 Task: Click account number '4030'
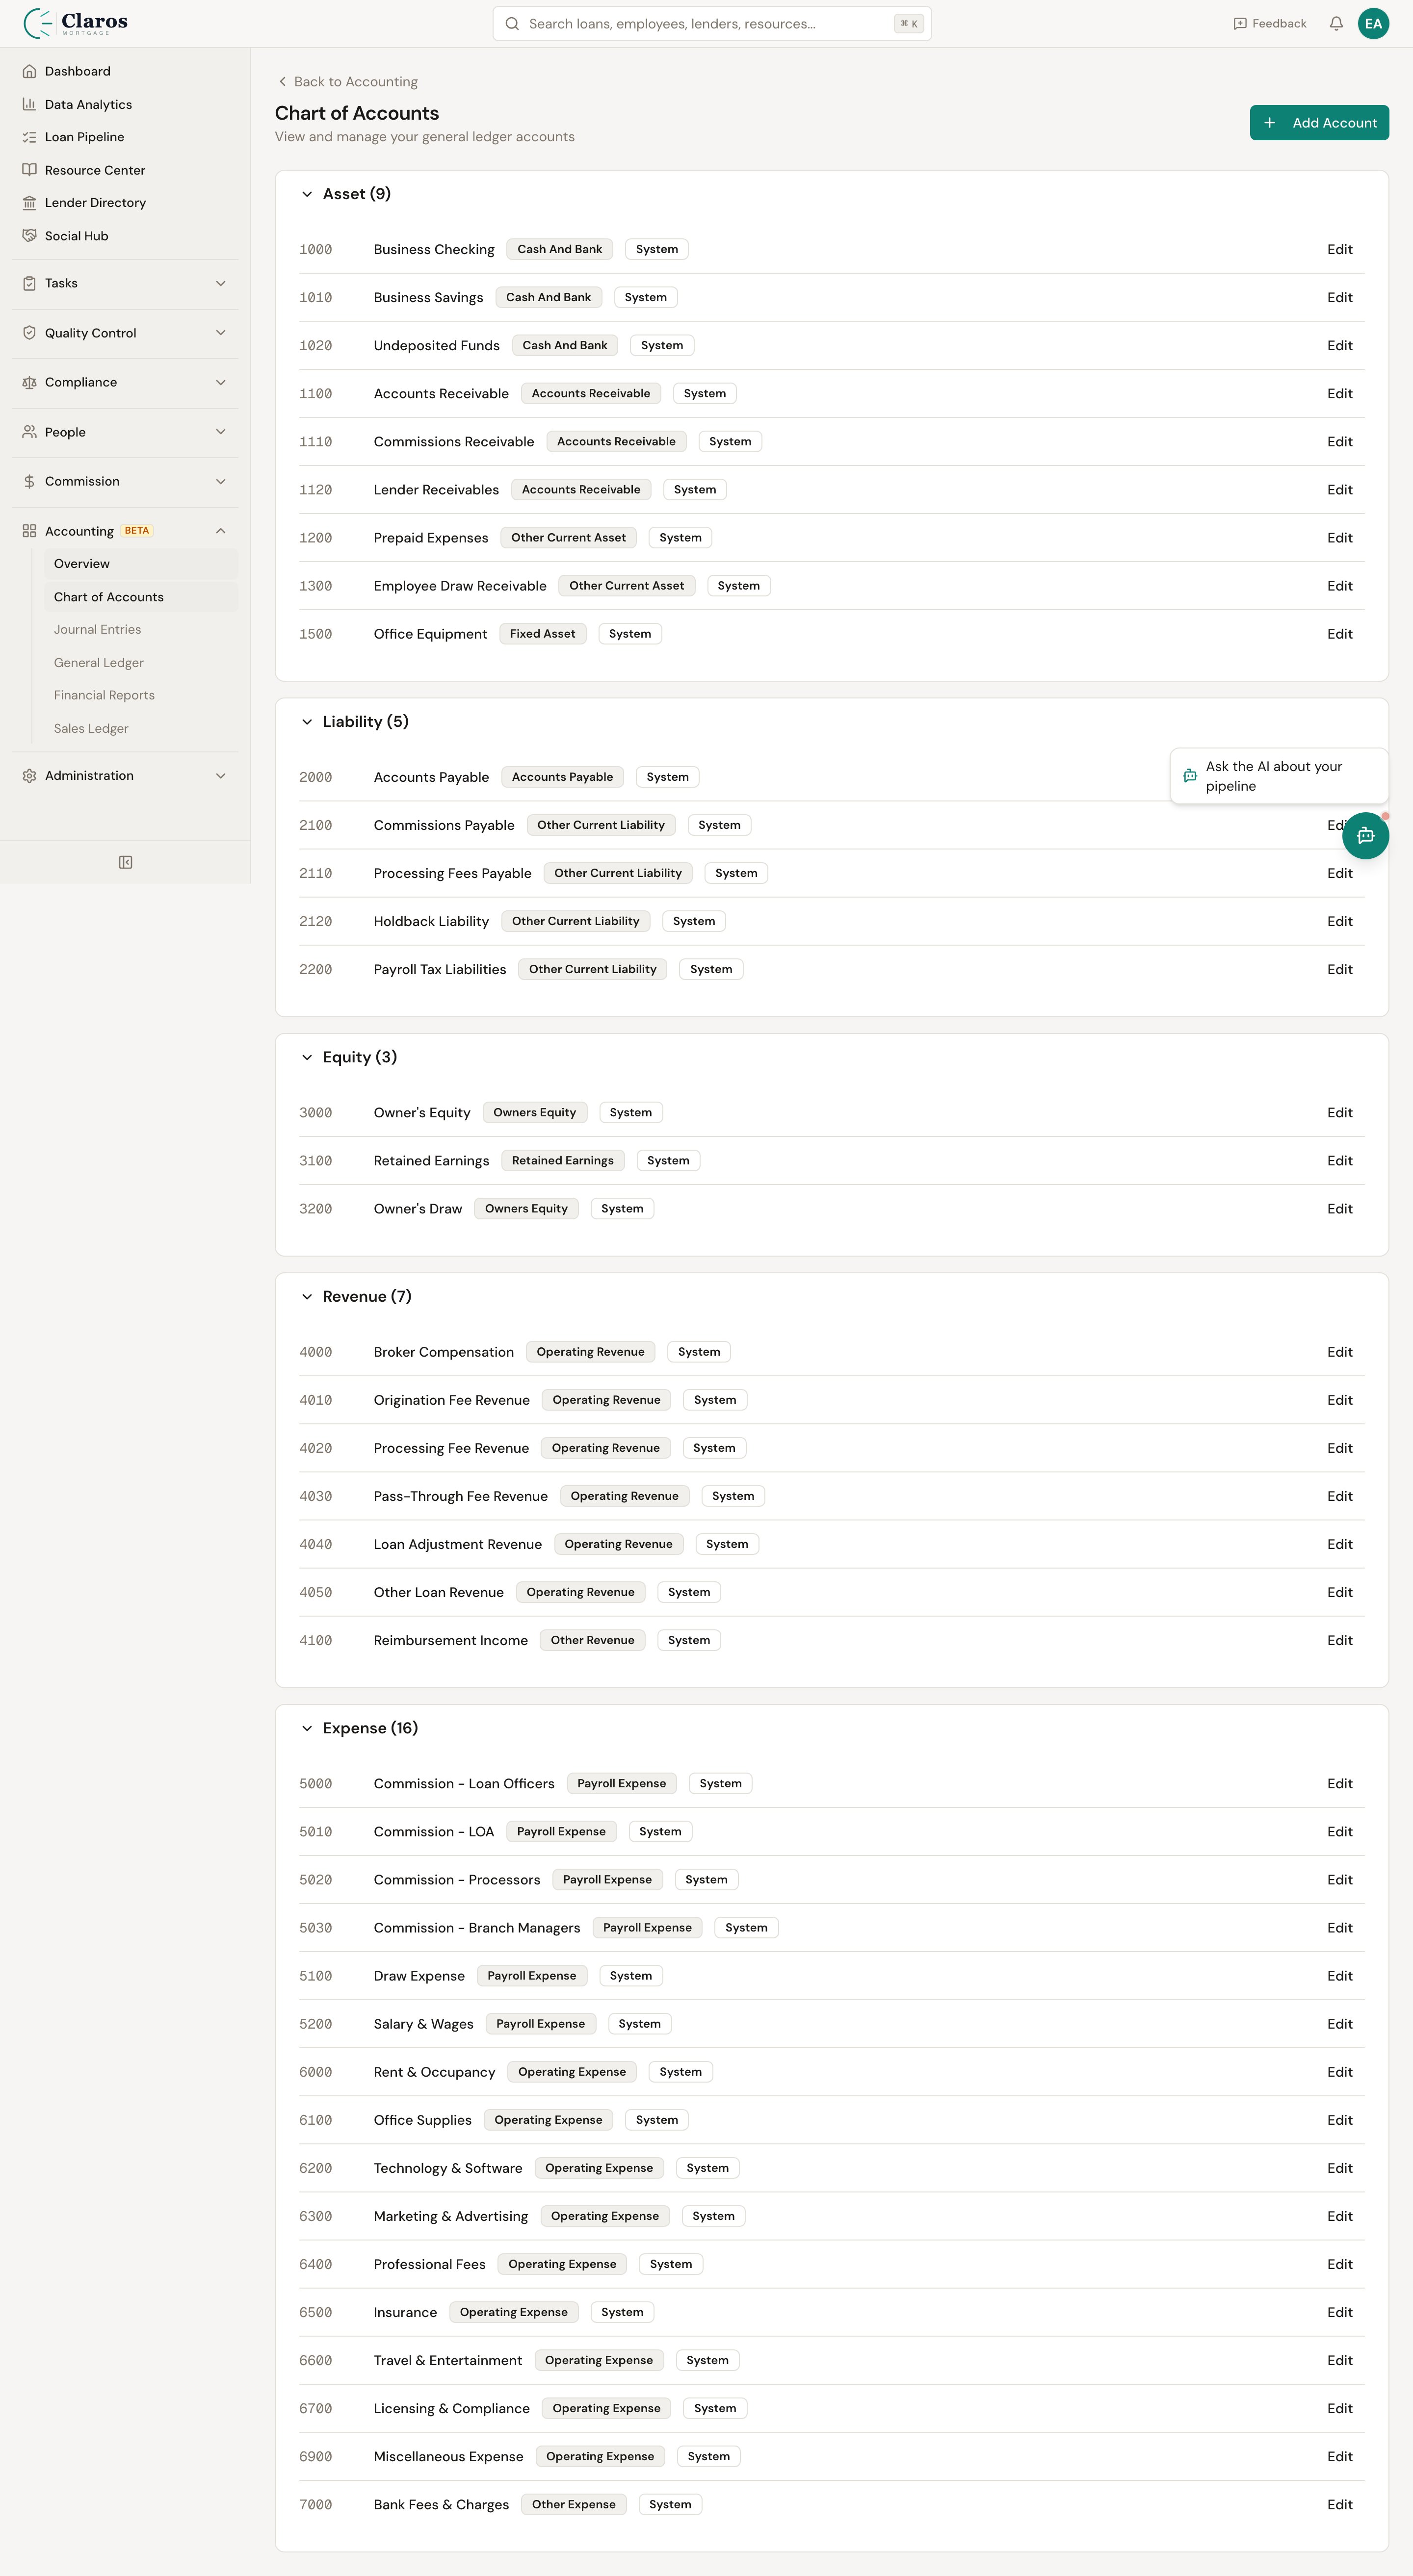[315, 1497]
